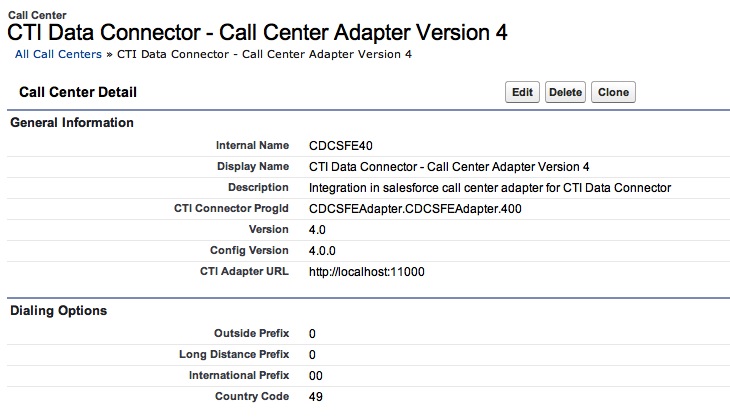Click the large page title heading
This screenshot has height=418, width=730.
[257, 32]
